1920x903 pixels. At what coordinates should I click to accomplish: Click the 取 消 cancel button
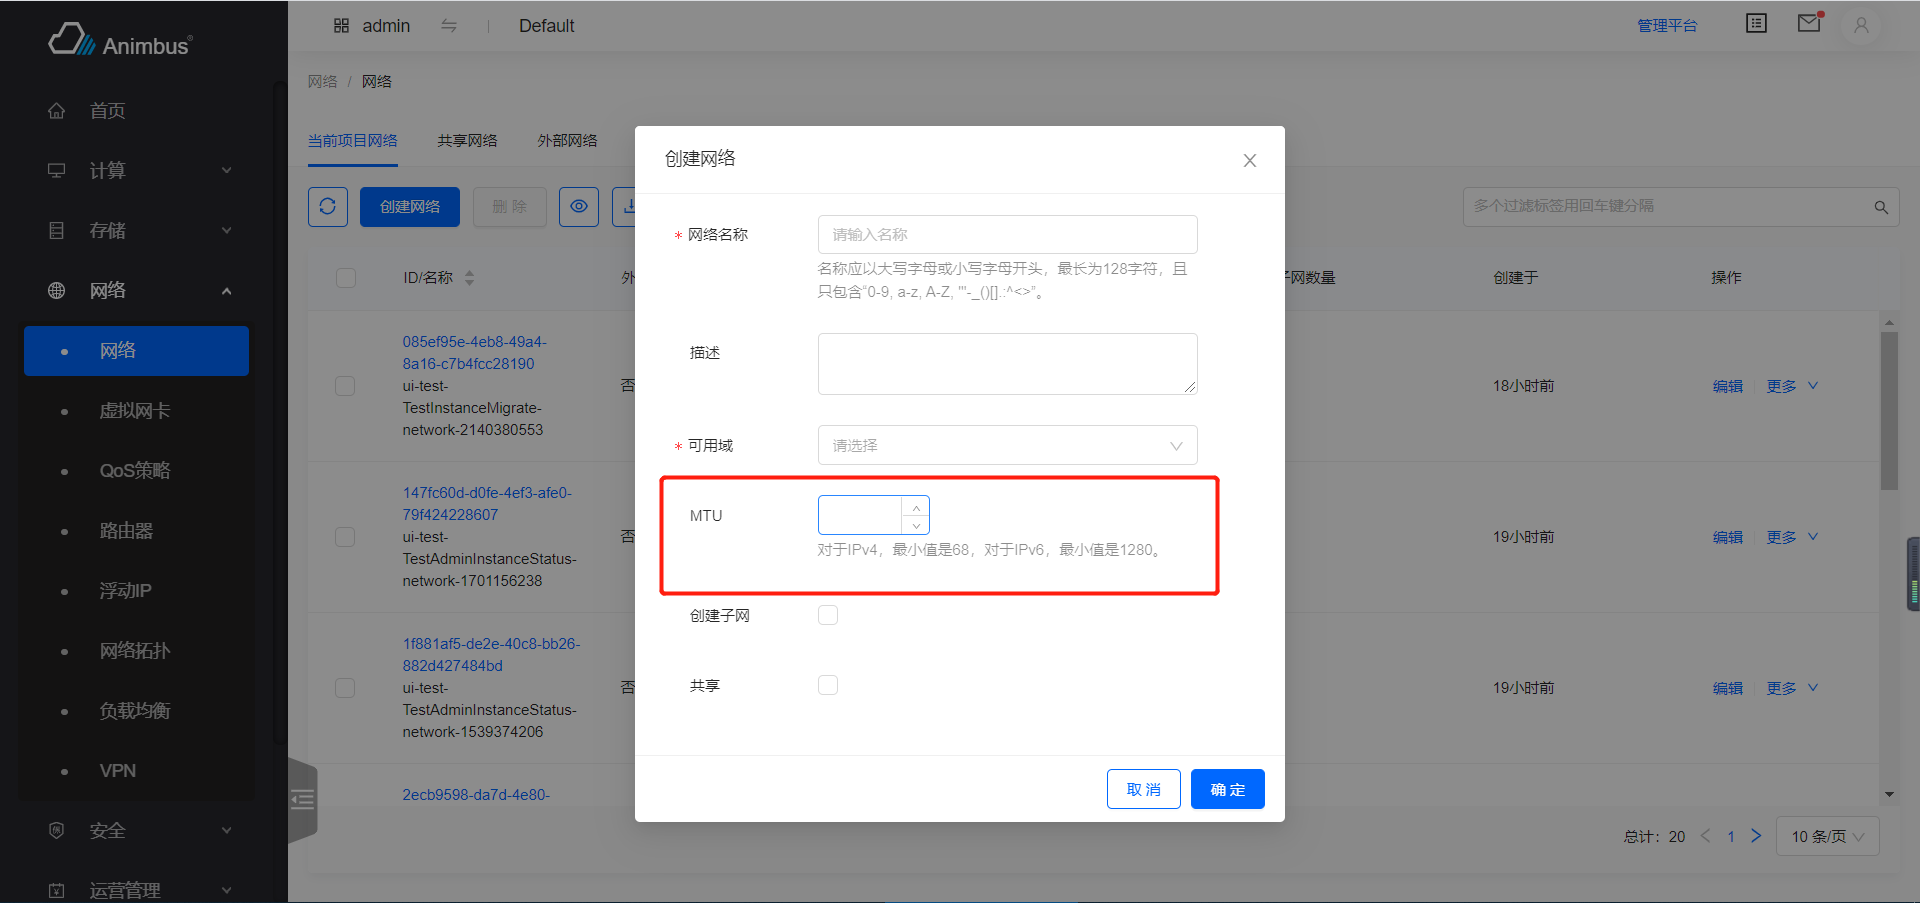click(1143, 788)
